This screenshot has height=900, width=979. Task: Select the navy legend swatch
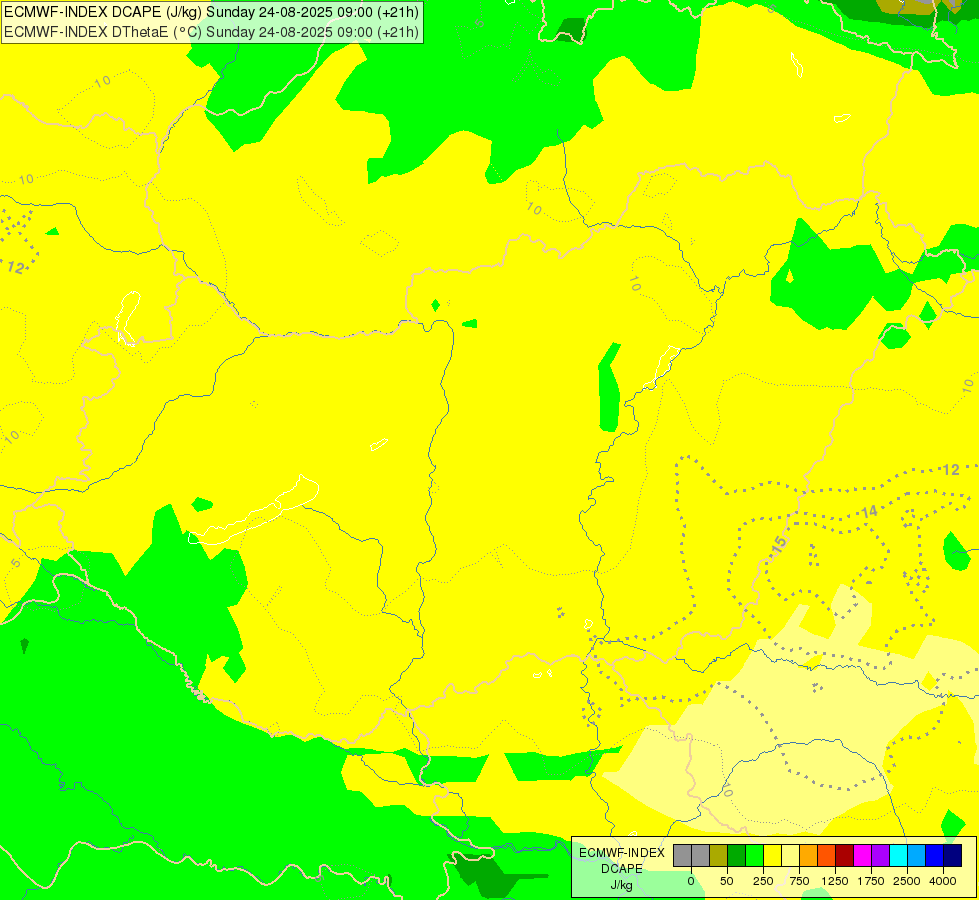[953, 856]
